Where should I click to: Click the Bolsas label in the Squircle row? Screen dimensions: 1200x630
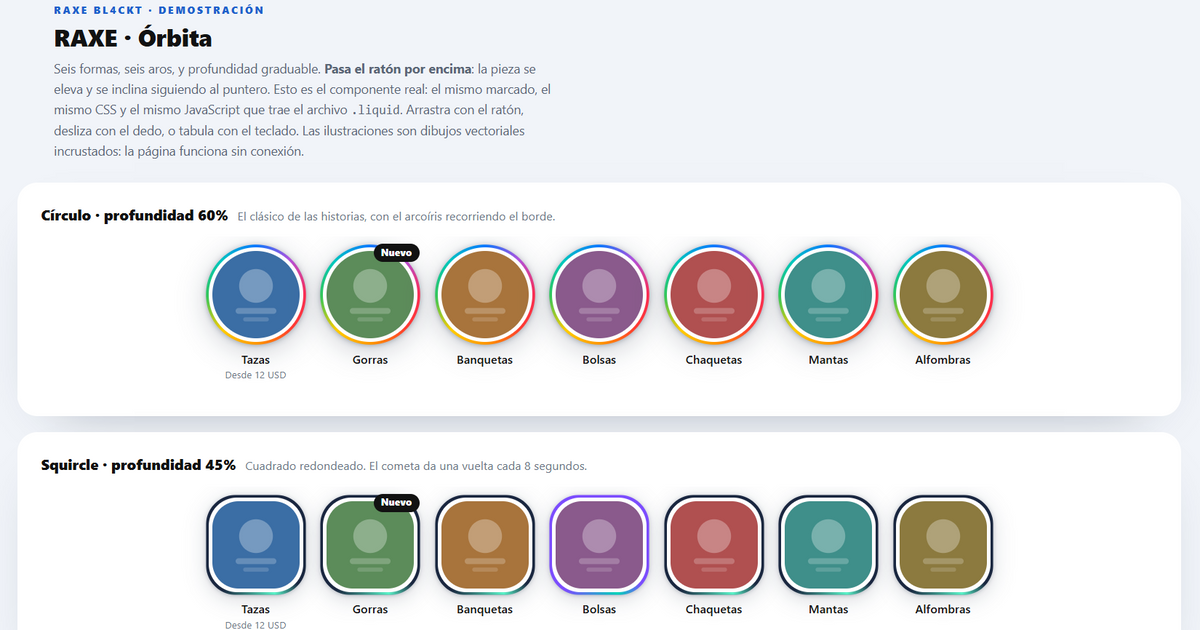599,610
